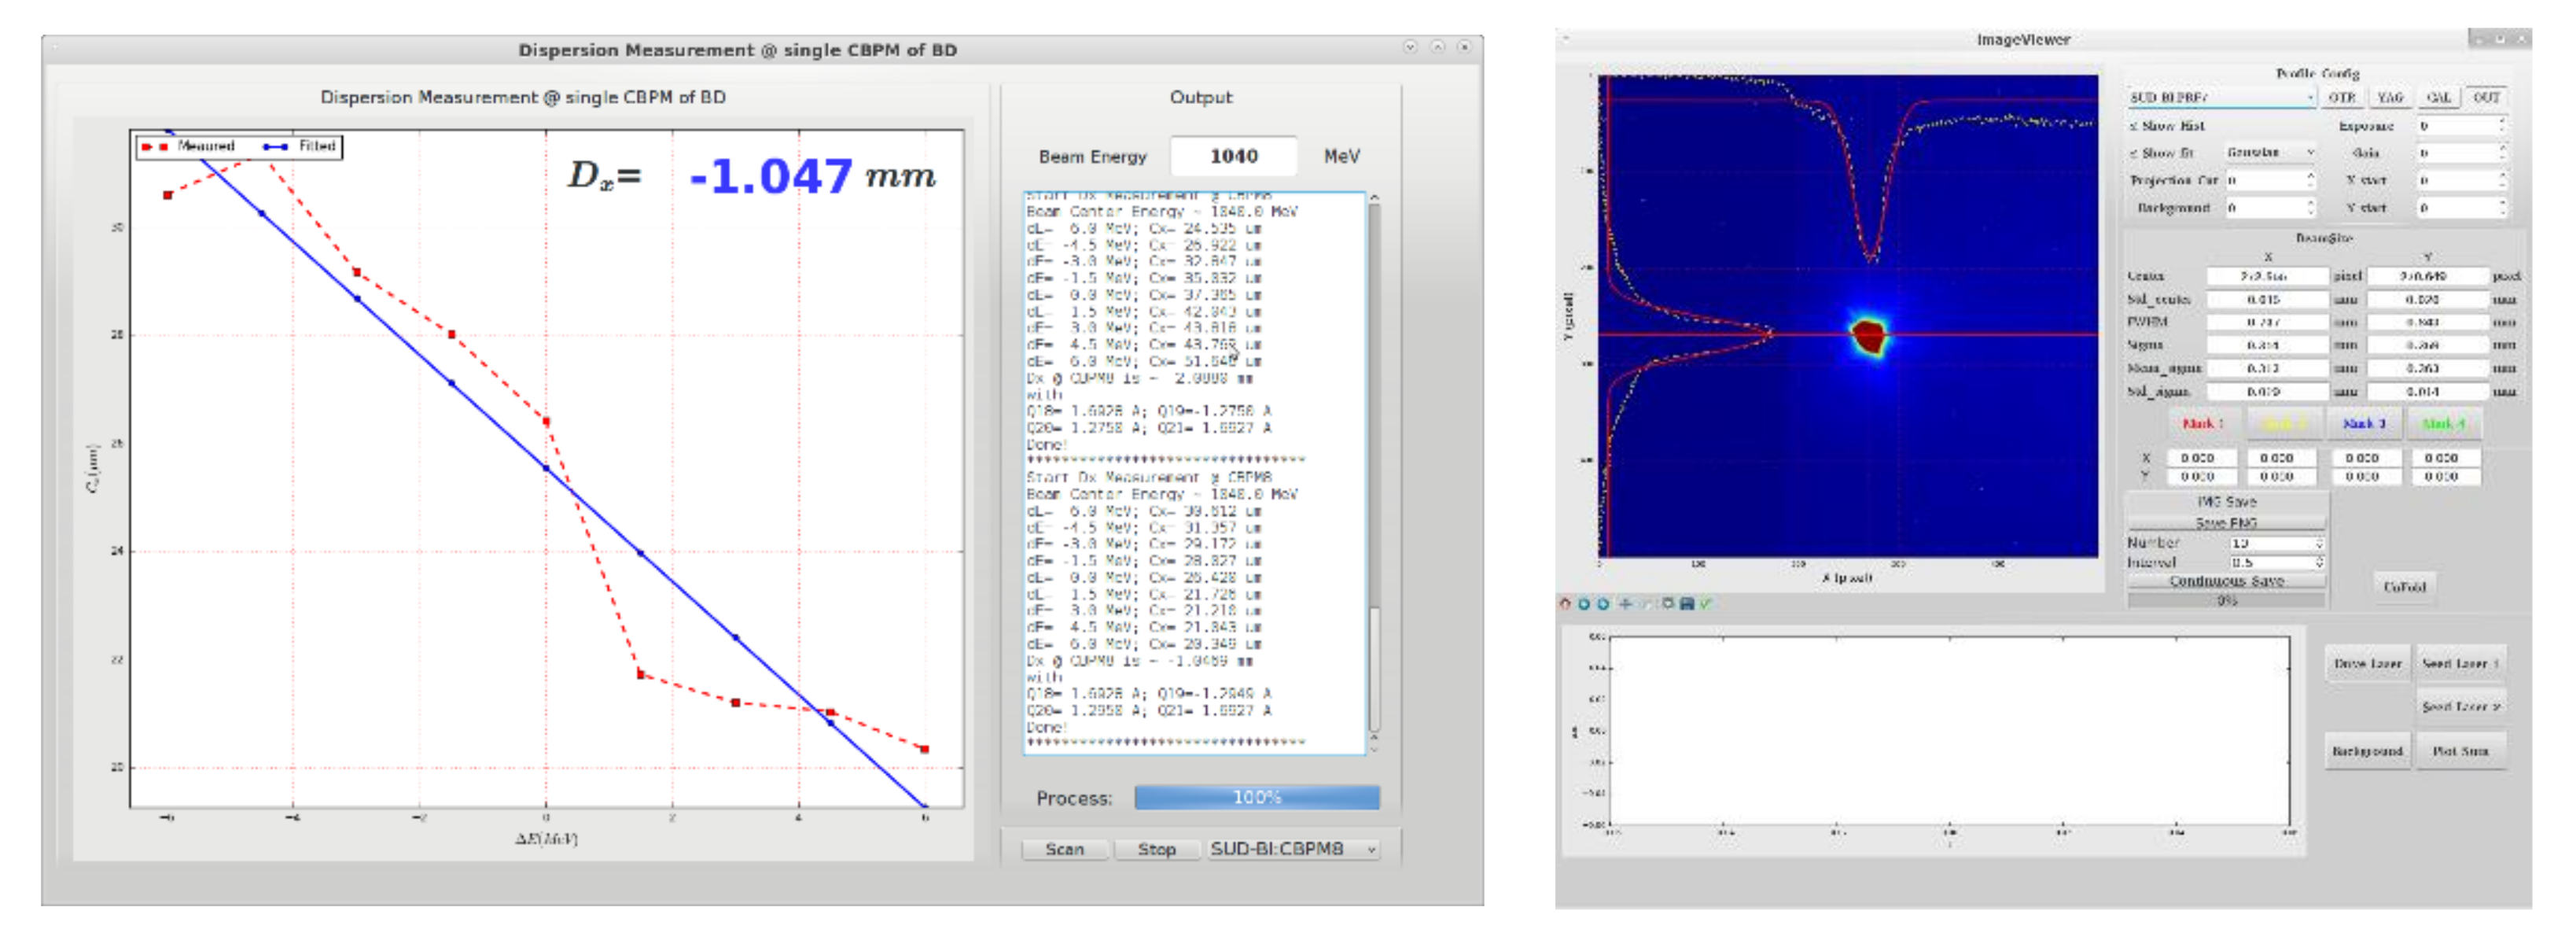
Task: Toggle the Show Hist checkbox
Action: [2133, 126]
